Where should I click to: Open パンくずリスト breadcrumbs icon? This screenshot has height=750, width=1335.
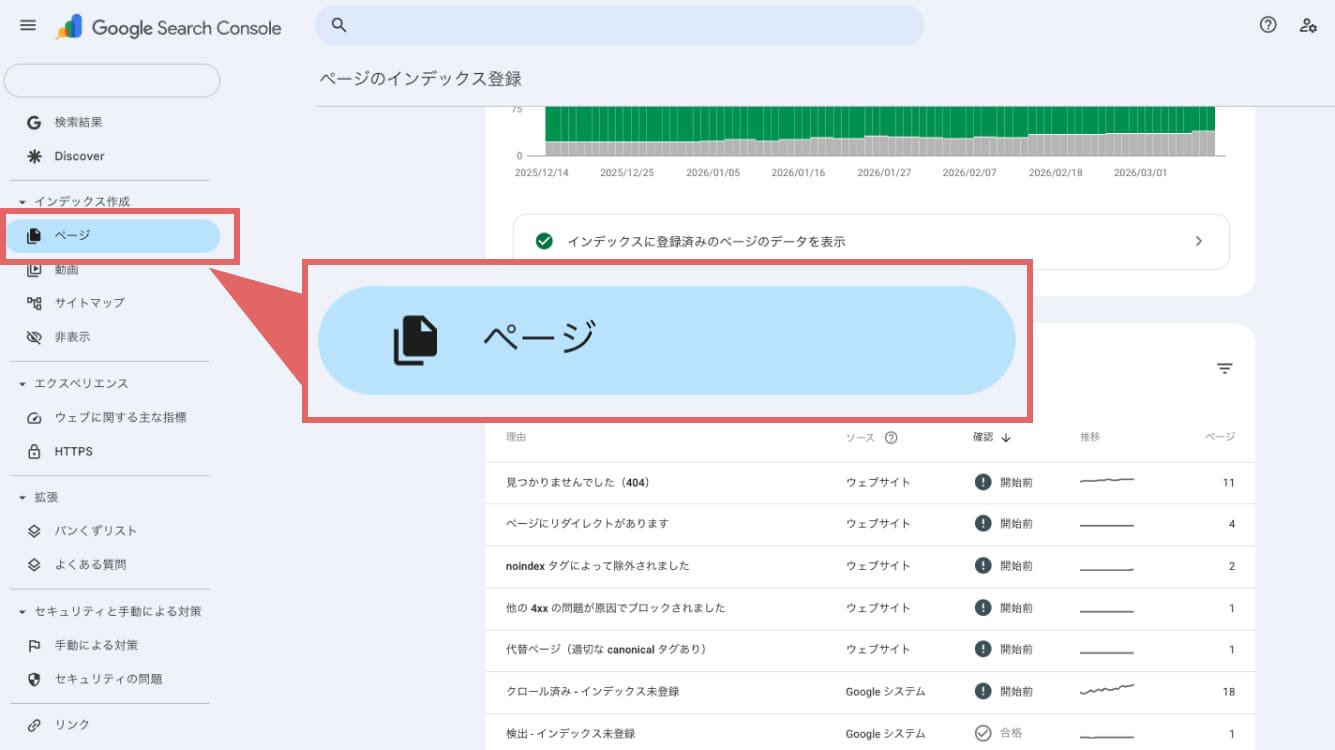[x=36, y=530]
